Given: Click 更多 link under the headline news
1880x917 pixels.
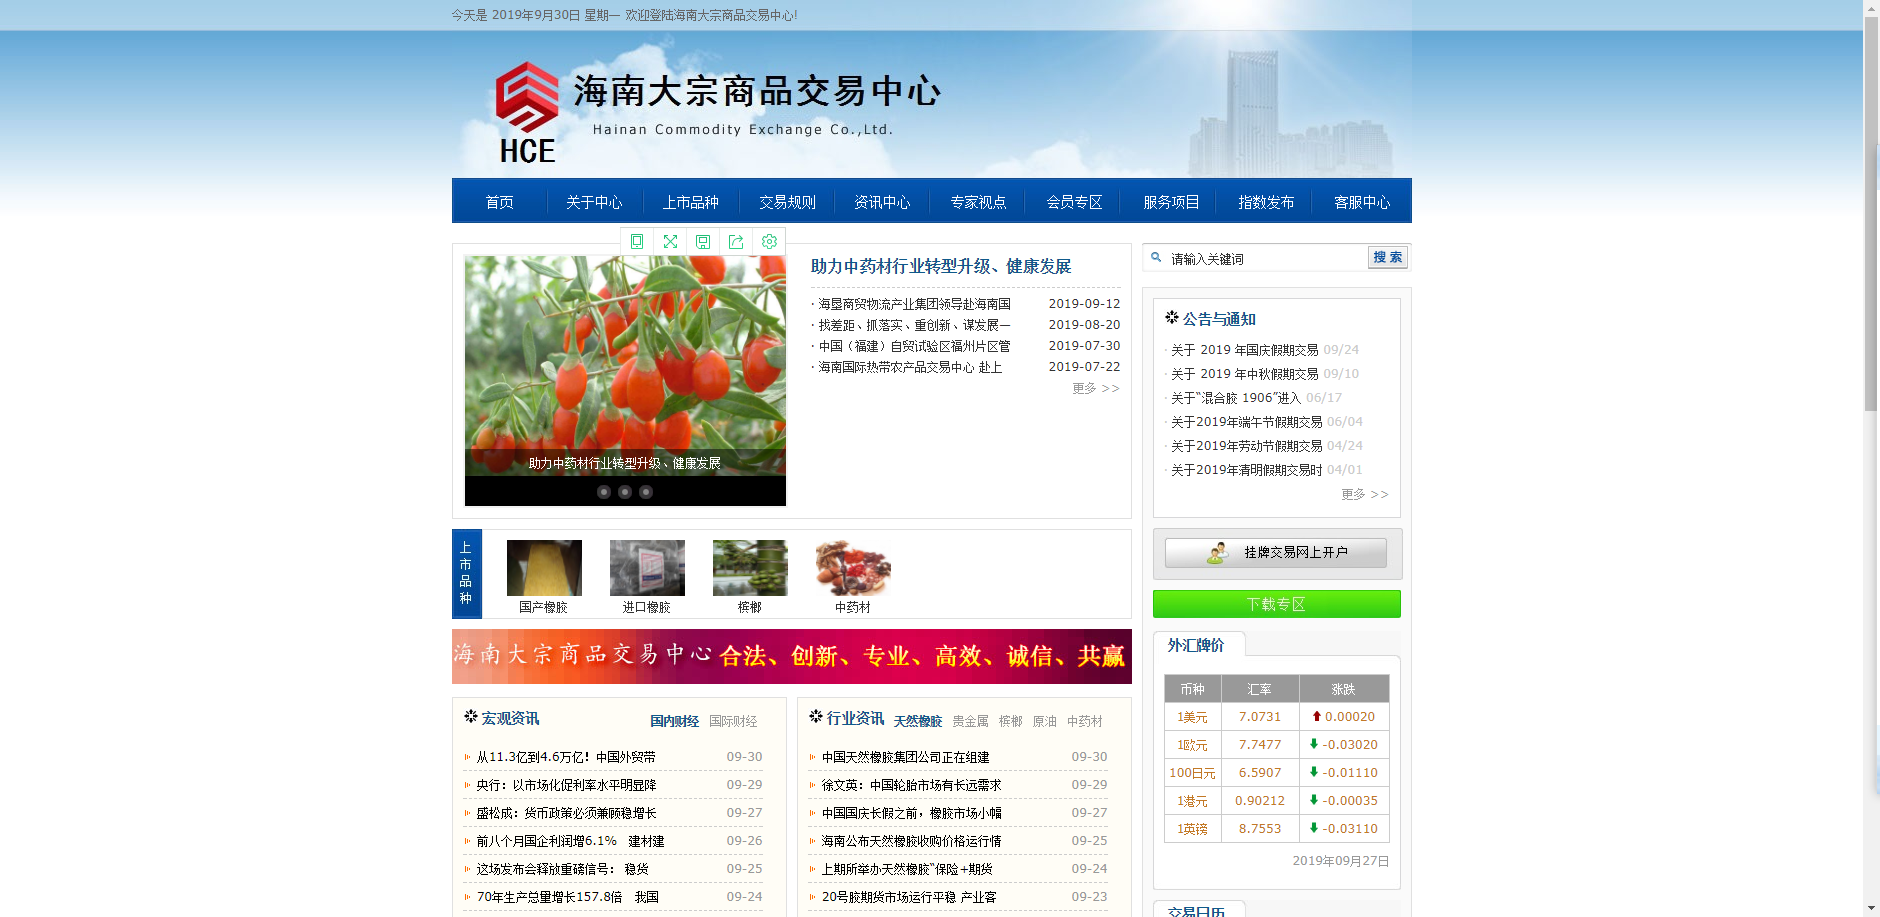Looking at the screenshot, I should click(x=1096, y=388).
